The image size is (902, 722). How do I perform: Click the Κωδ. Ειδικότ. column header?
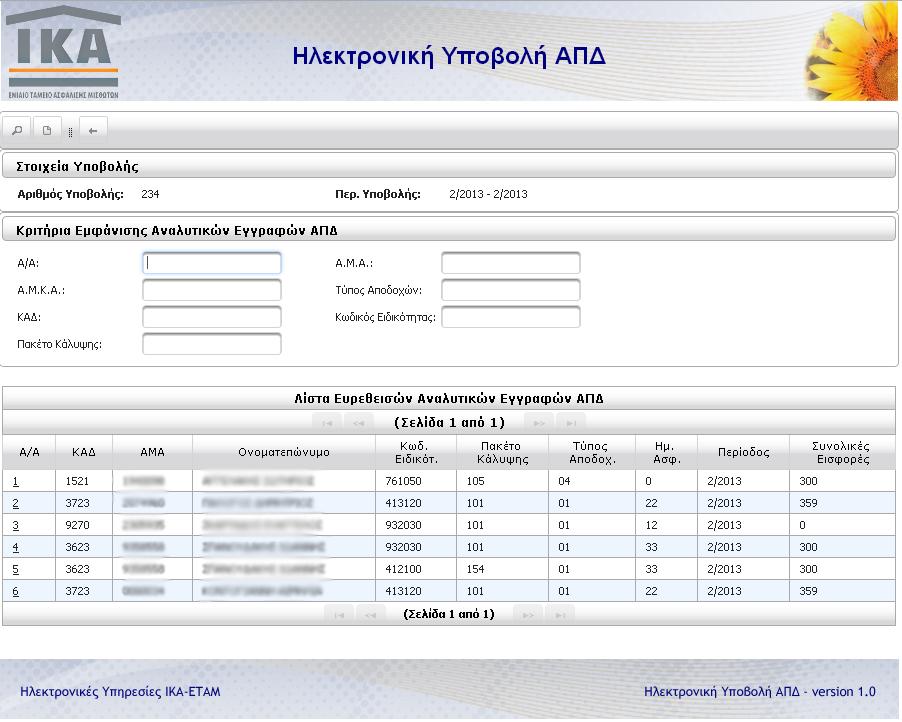(416, 452)
